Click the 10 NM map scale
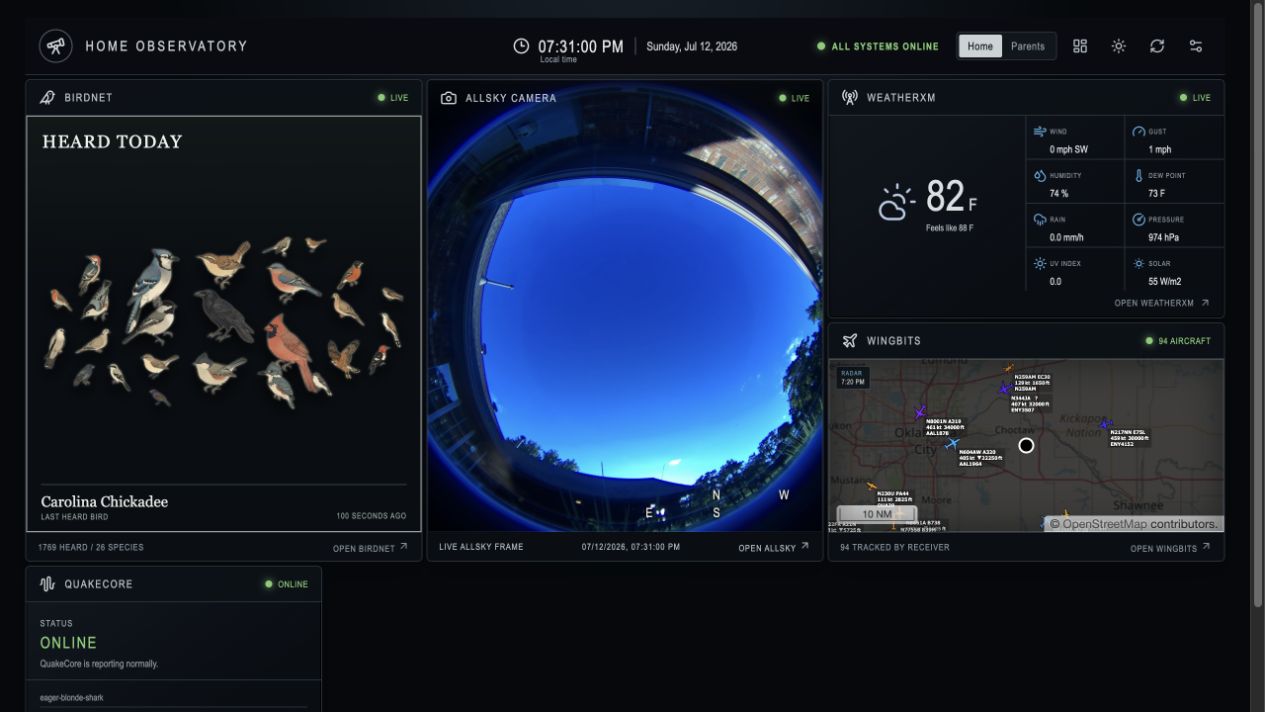This screenshot has width=1265, height=712. pyautogui.click(x=876, y=514)
